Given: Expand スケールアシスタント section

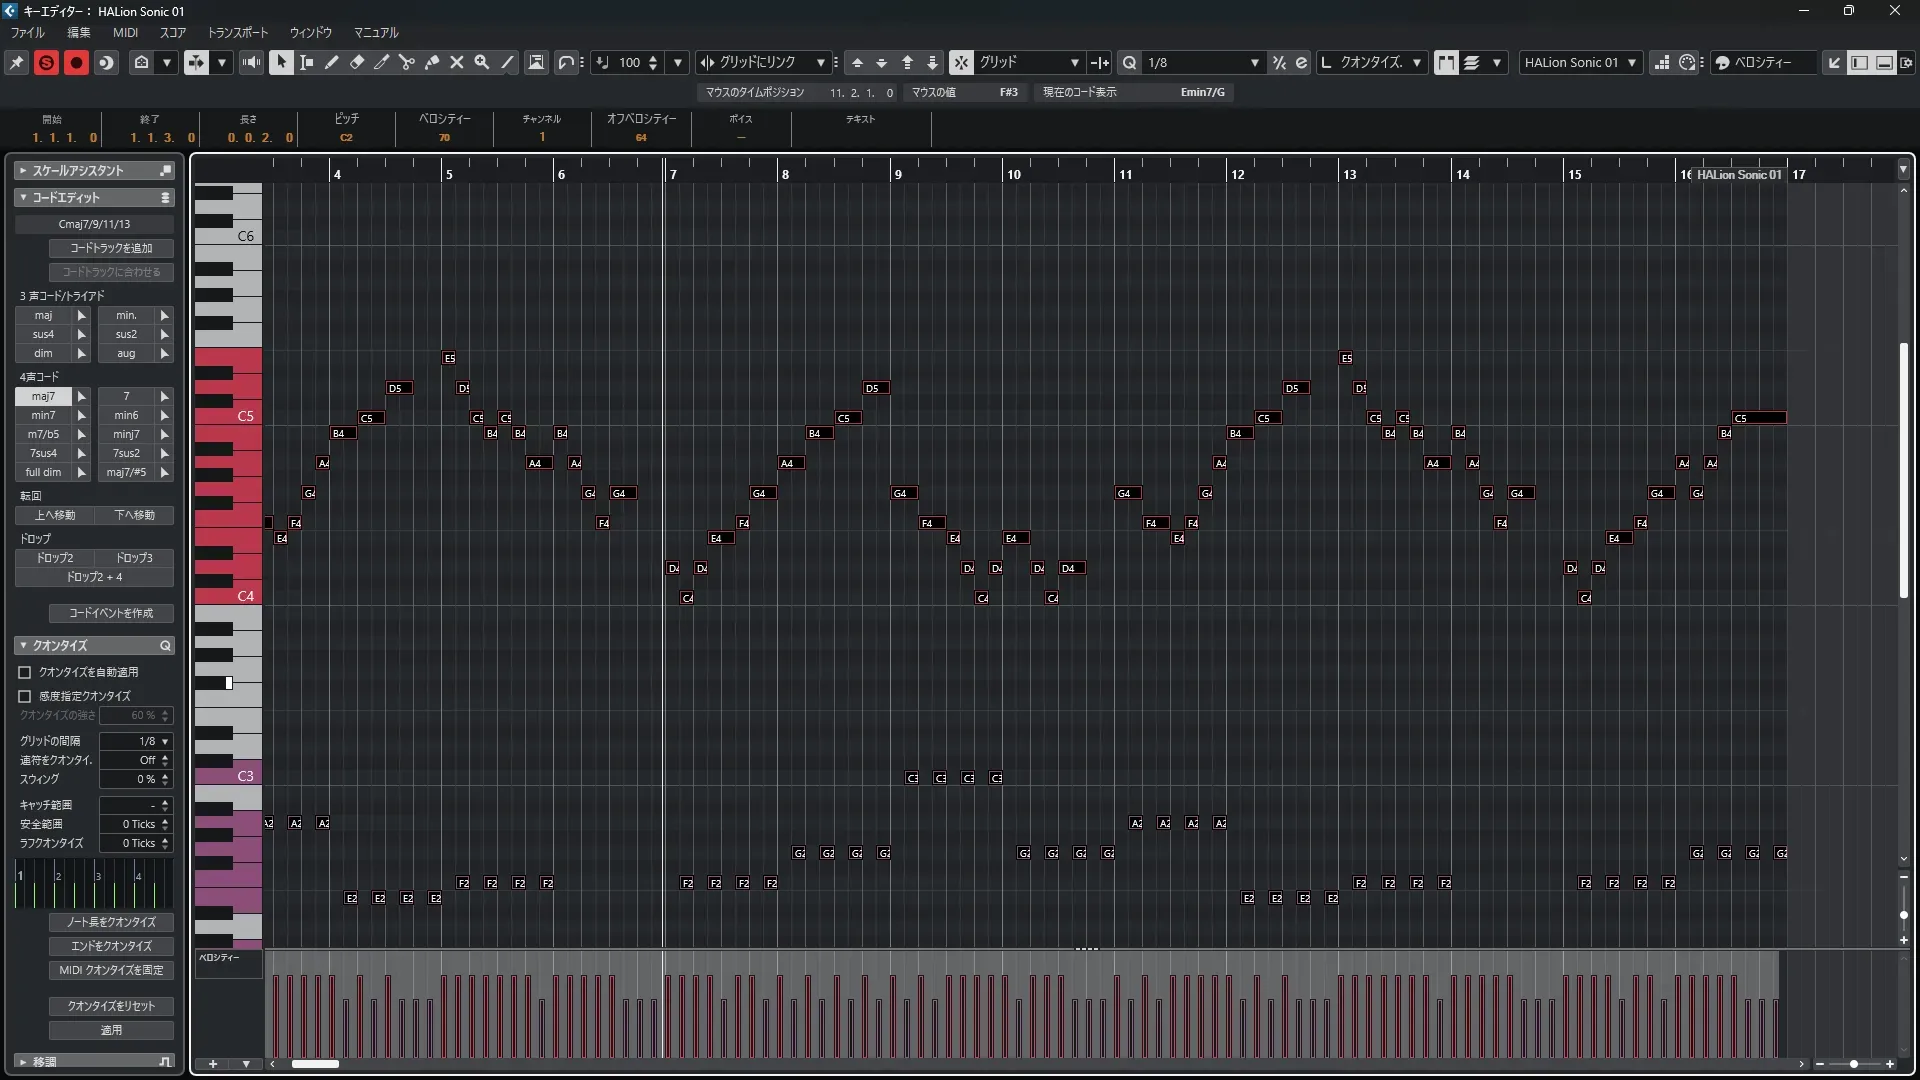Looking at the screenshot, I should click(x=23, y=171).
